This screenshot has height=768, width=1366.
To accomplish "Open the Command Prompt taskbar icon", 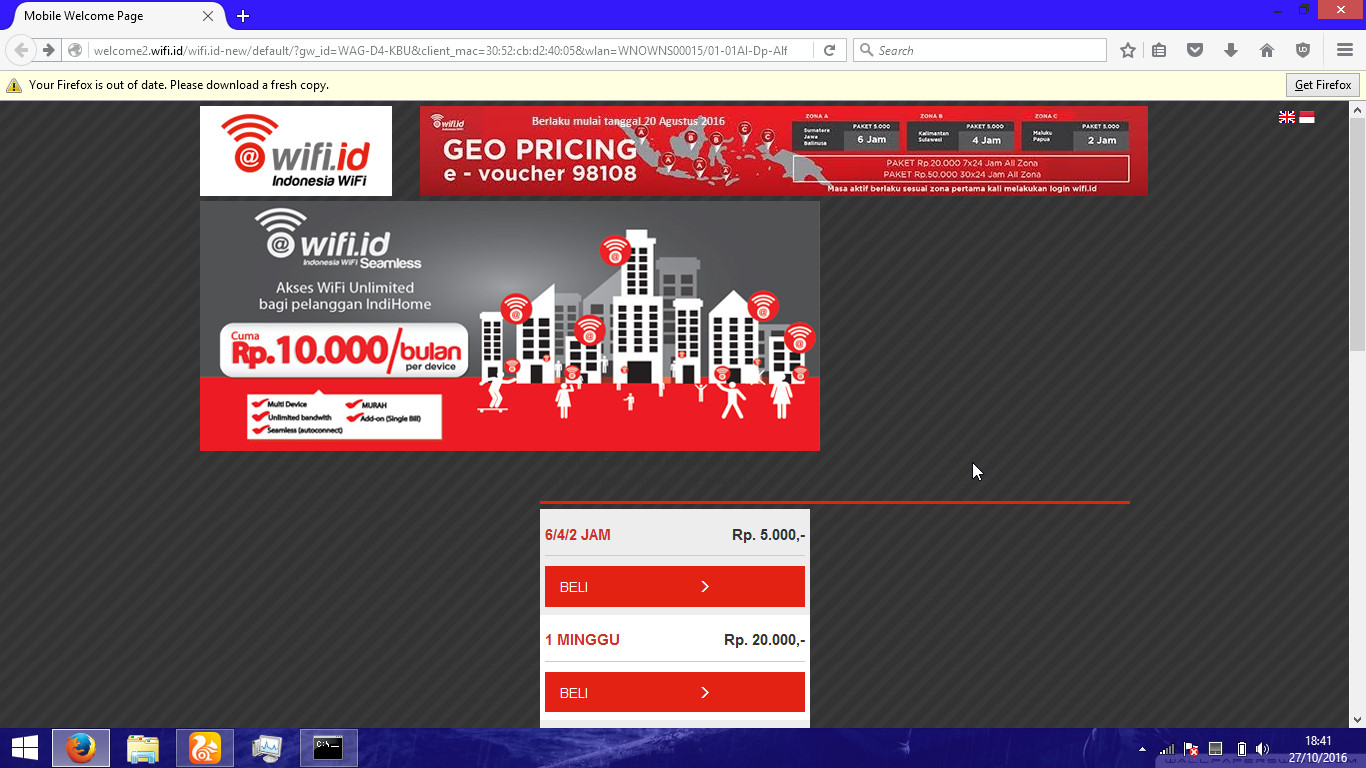I will pyautogui.click(x=329, y=748).
